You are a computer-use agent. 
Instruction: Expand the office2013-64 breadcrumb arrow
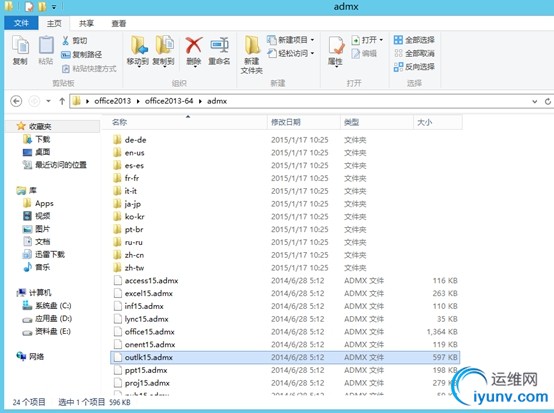click(x=200, y=101)
